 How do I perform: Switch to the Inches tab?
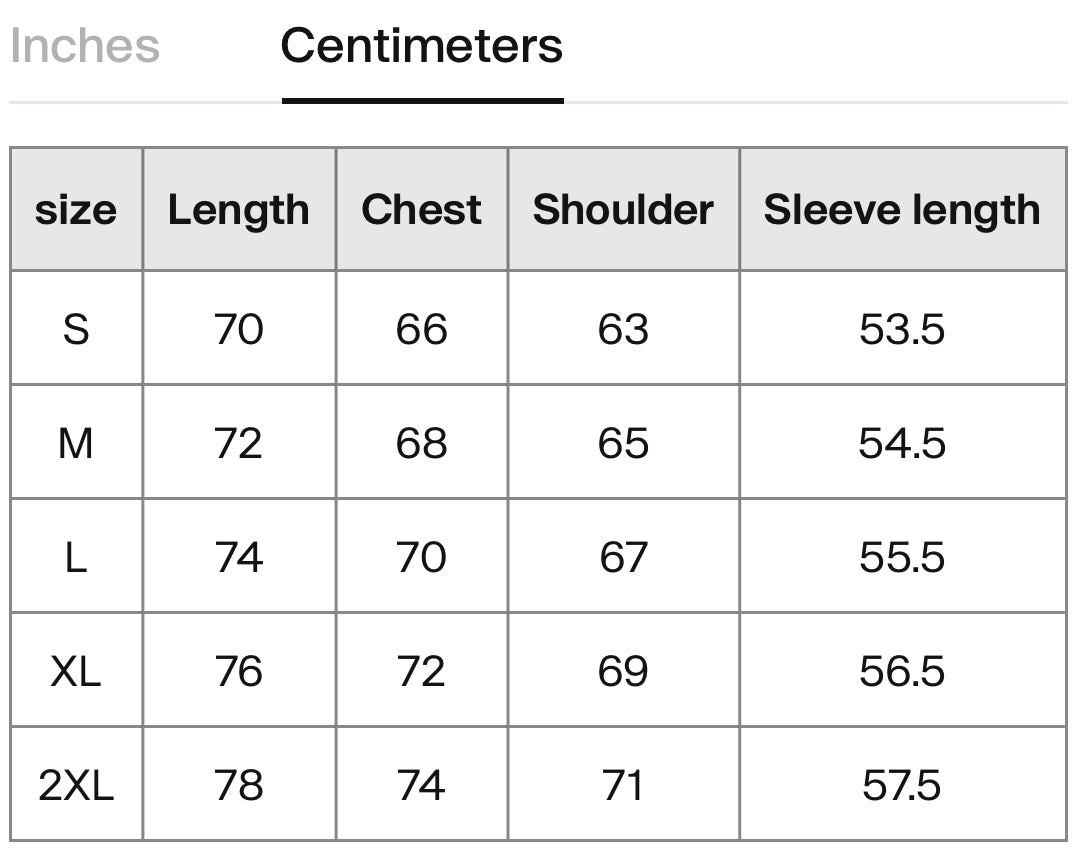85,46
